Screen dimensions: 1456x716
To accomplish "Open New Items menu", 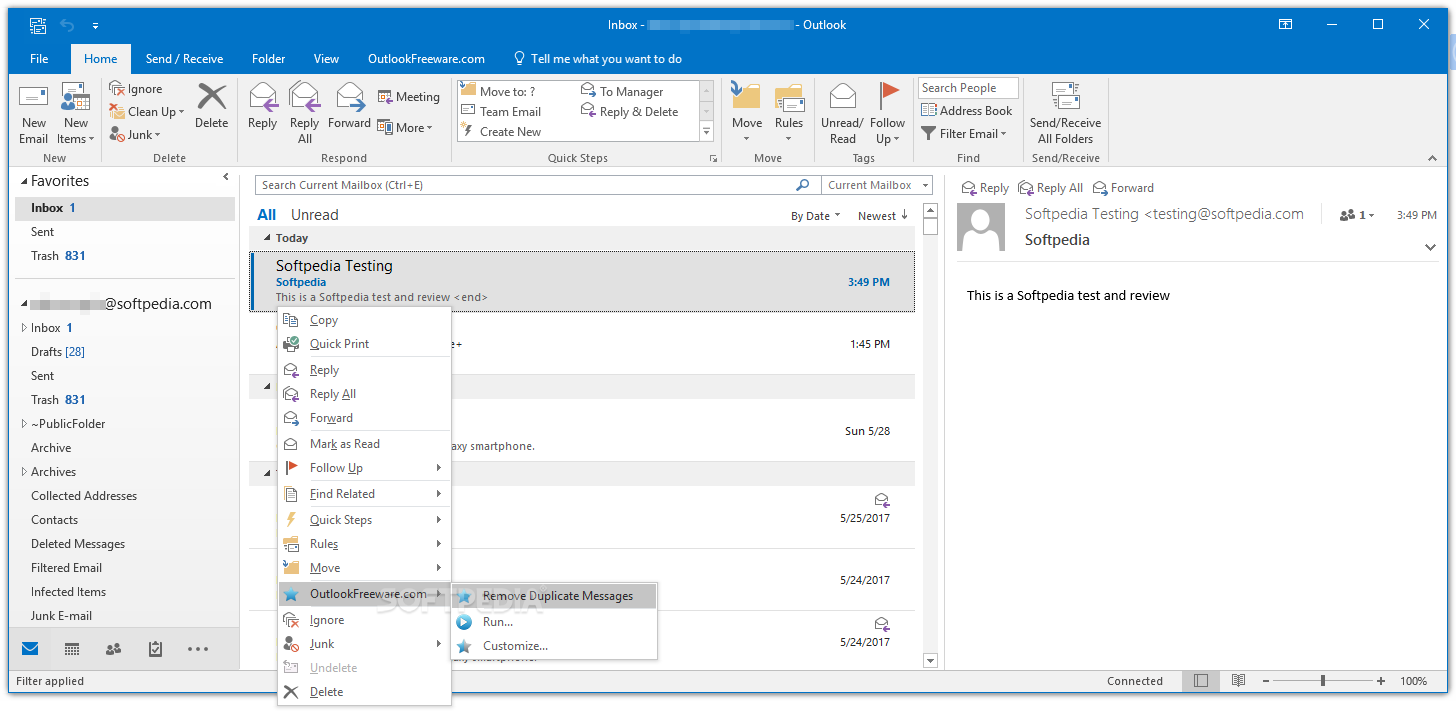I will [x=75, y=114].
